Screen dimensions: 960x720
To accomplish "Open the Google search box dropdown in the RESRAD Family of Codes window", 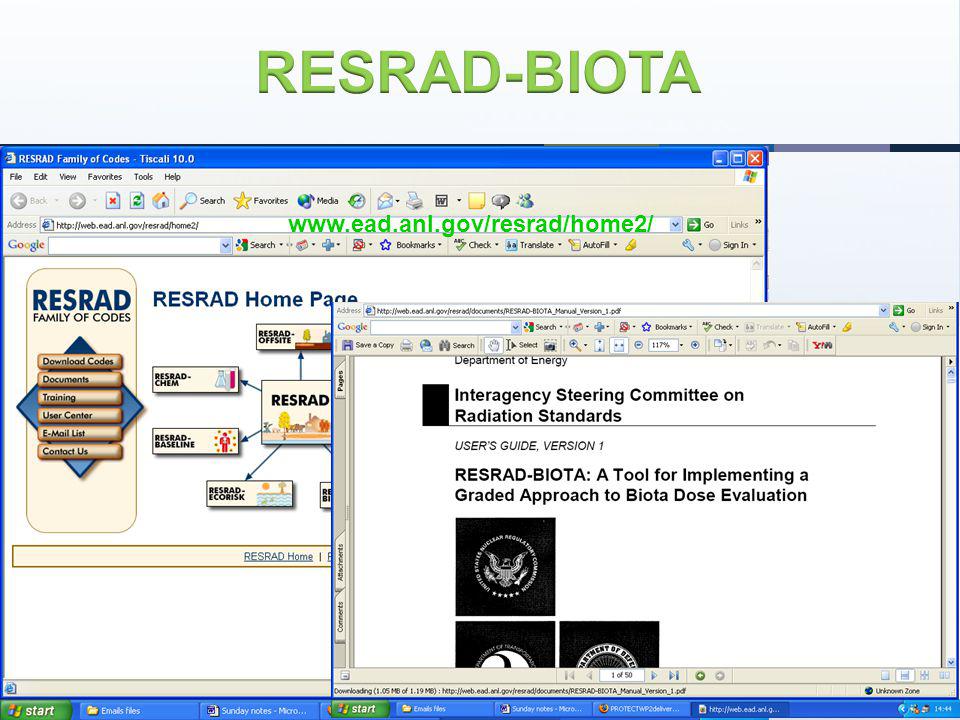I will click(225, 245).
